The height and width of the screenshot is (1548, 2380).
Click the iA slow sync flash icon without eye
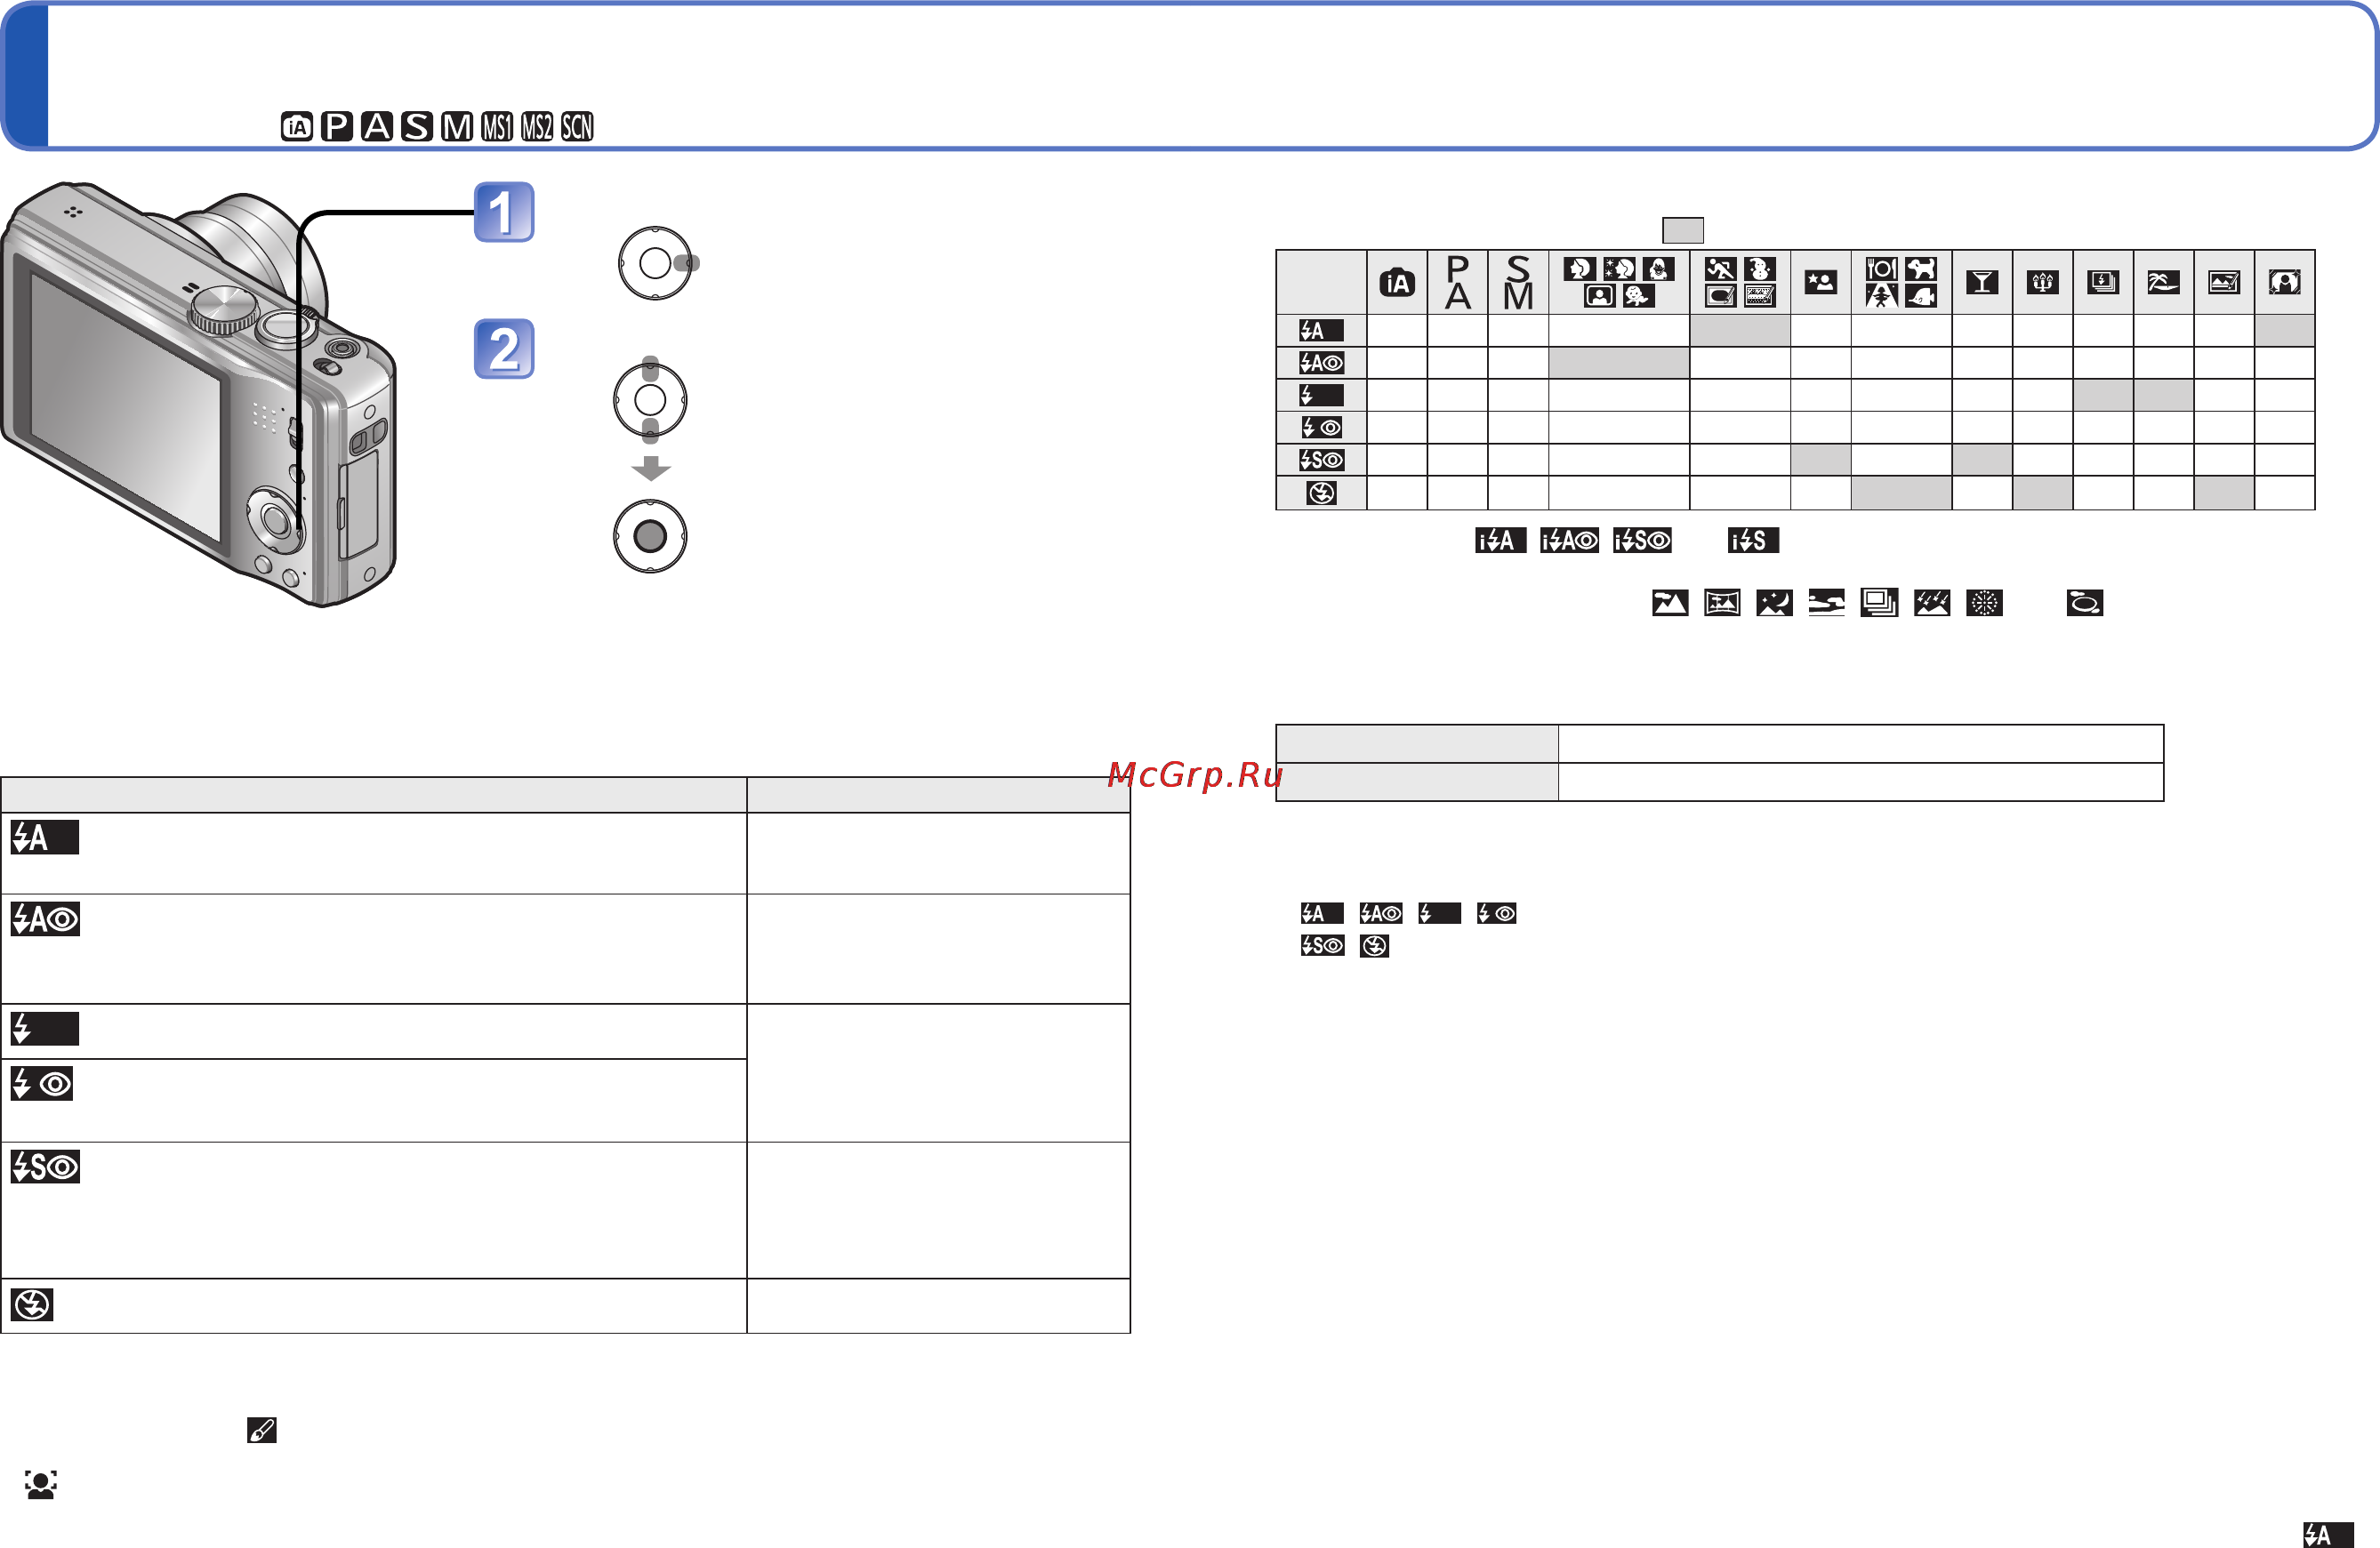click(x=1753, y=541)
